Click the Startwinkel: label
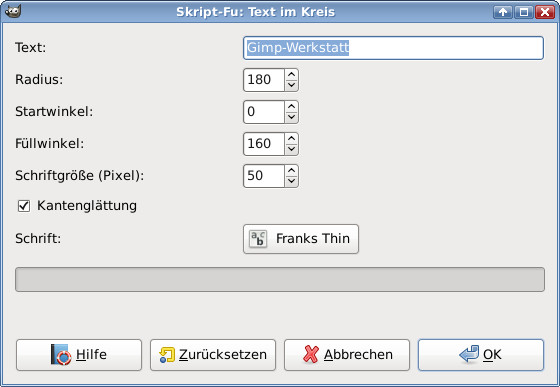The width and height of the screenshot is (560, 387). coord(54,112)
